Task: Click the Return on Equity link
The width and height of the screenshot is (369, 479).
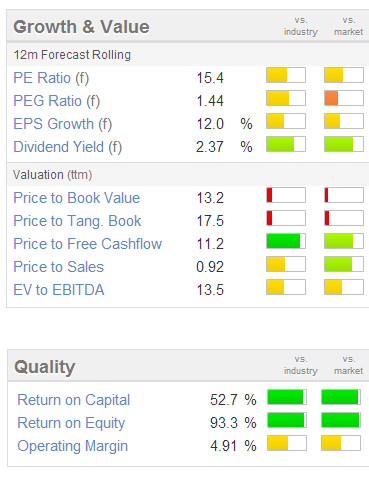Action: 71,423
